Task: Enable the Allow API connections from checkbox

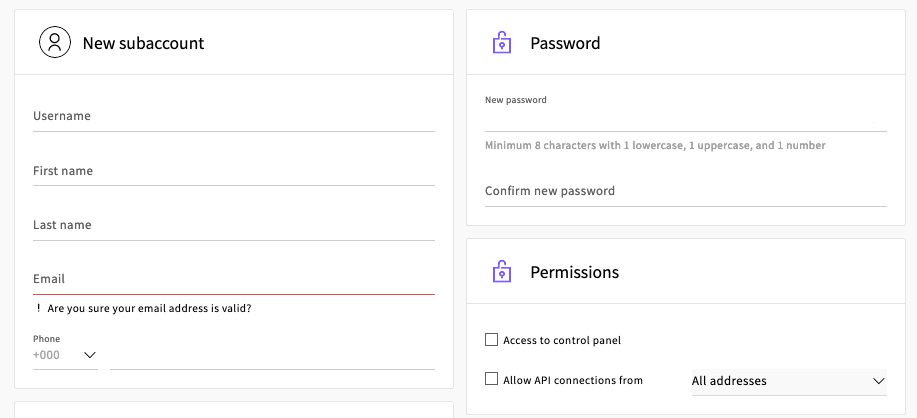Action: click(x=491, y=379)
